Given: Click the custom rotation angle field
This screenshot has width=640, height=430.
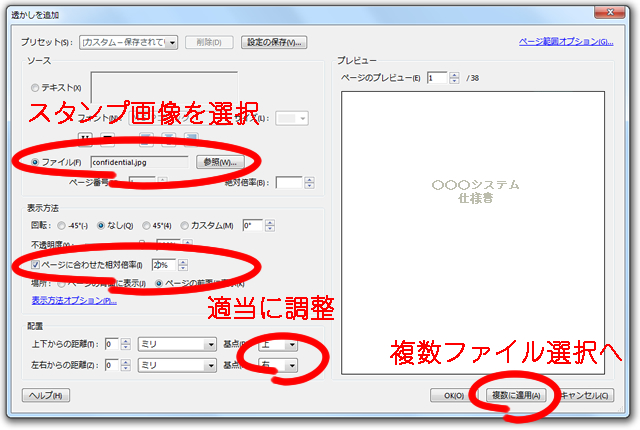Looking at the screenshot, I should [x=253, y=225].
